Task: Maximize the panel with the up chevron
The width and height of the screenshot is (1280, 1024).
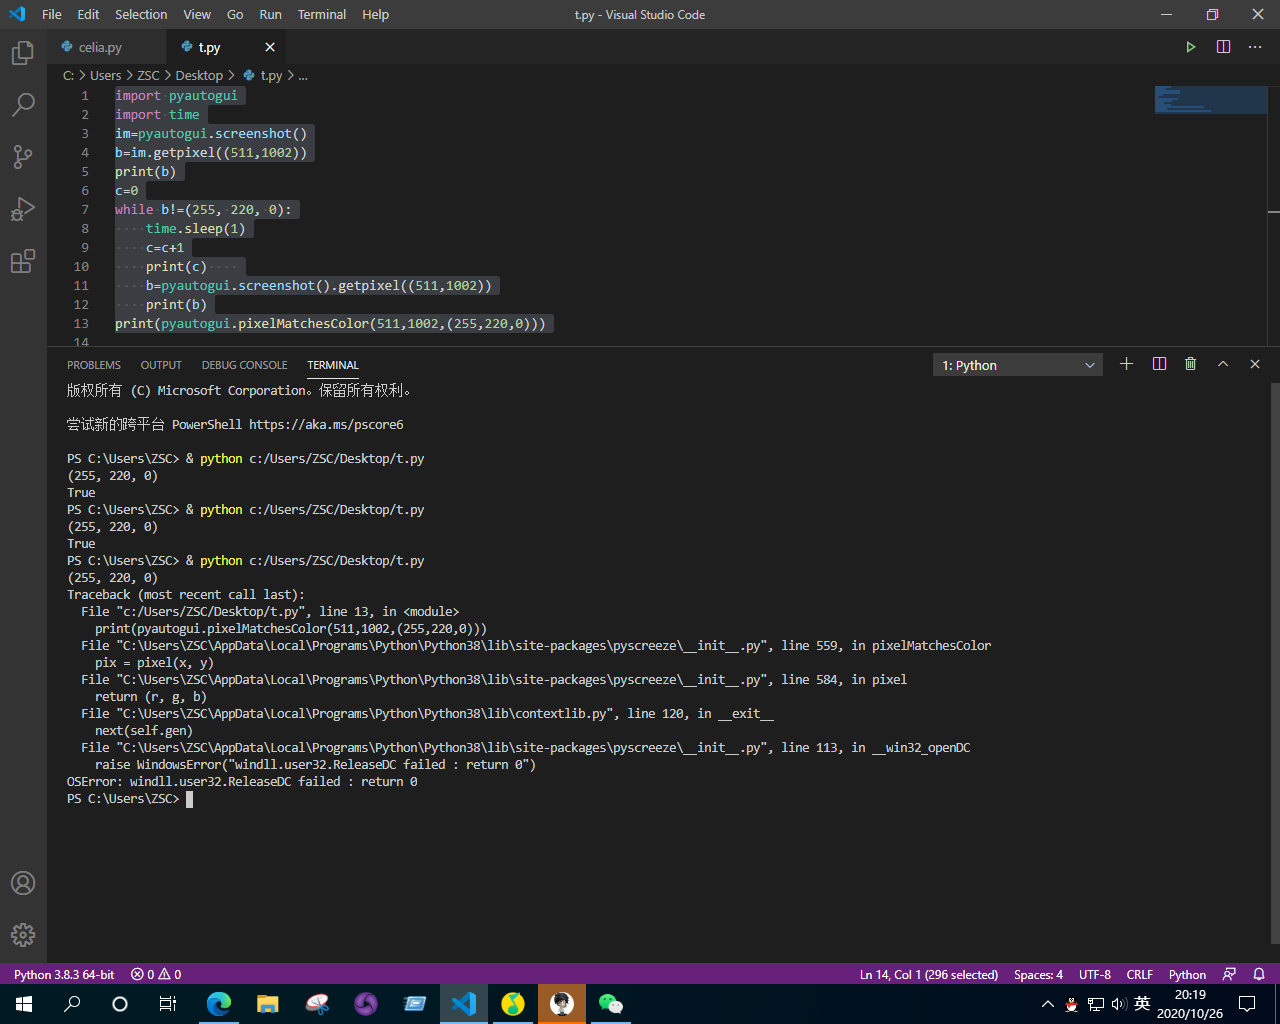Action: point(1222,364)
